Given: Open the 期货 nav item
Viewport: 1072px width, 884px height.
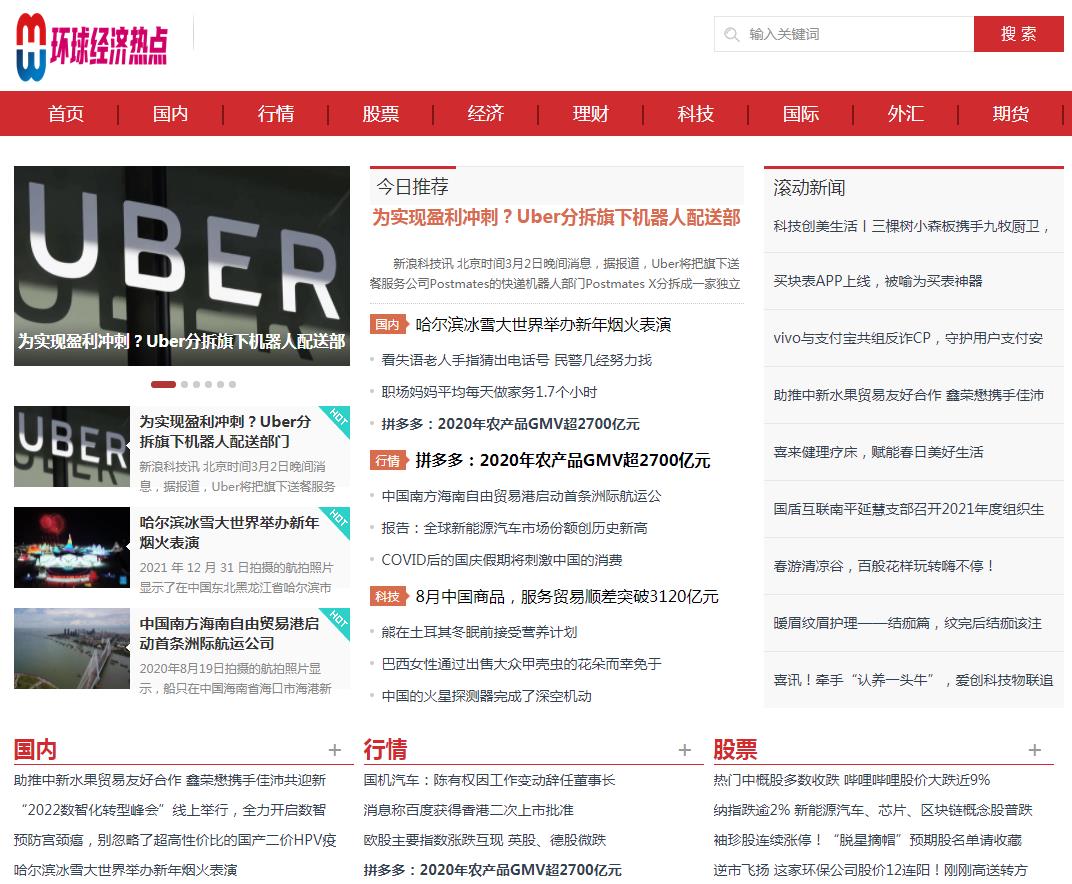Looking at the screenshot, I should coord(1010,113).
